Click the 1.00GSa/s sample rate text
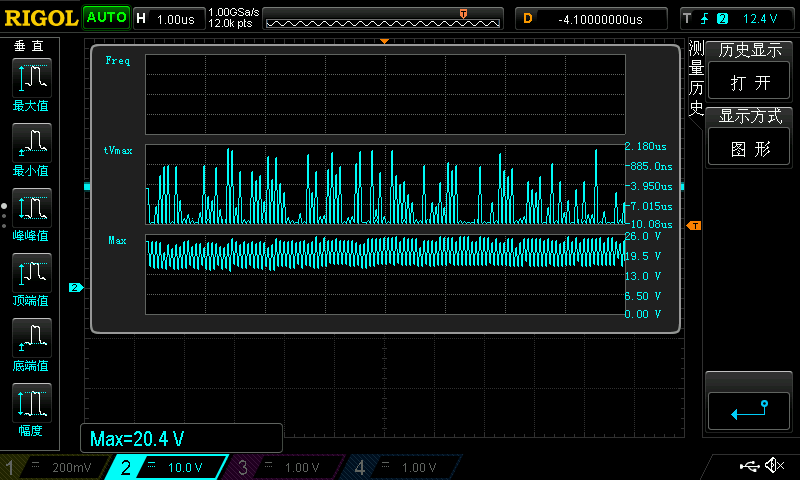This screenshot has height=480, width=800. [234, 12]
